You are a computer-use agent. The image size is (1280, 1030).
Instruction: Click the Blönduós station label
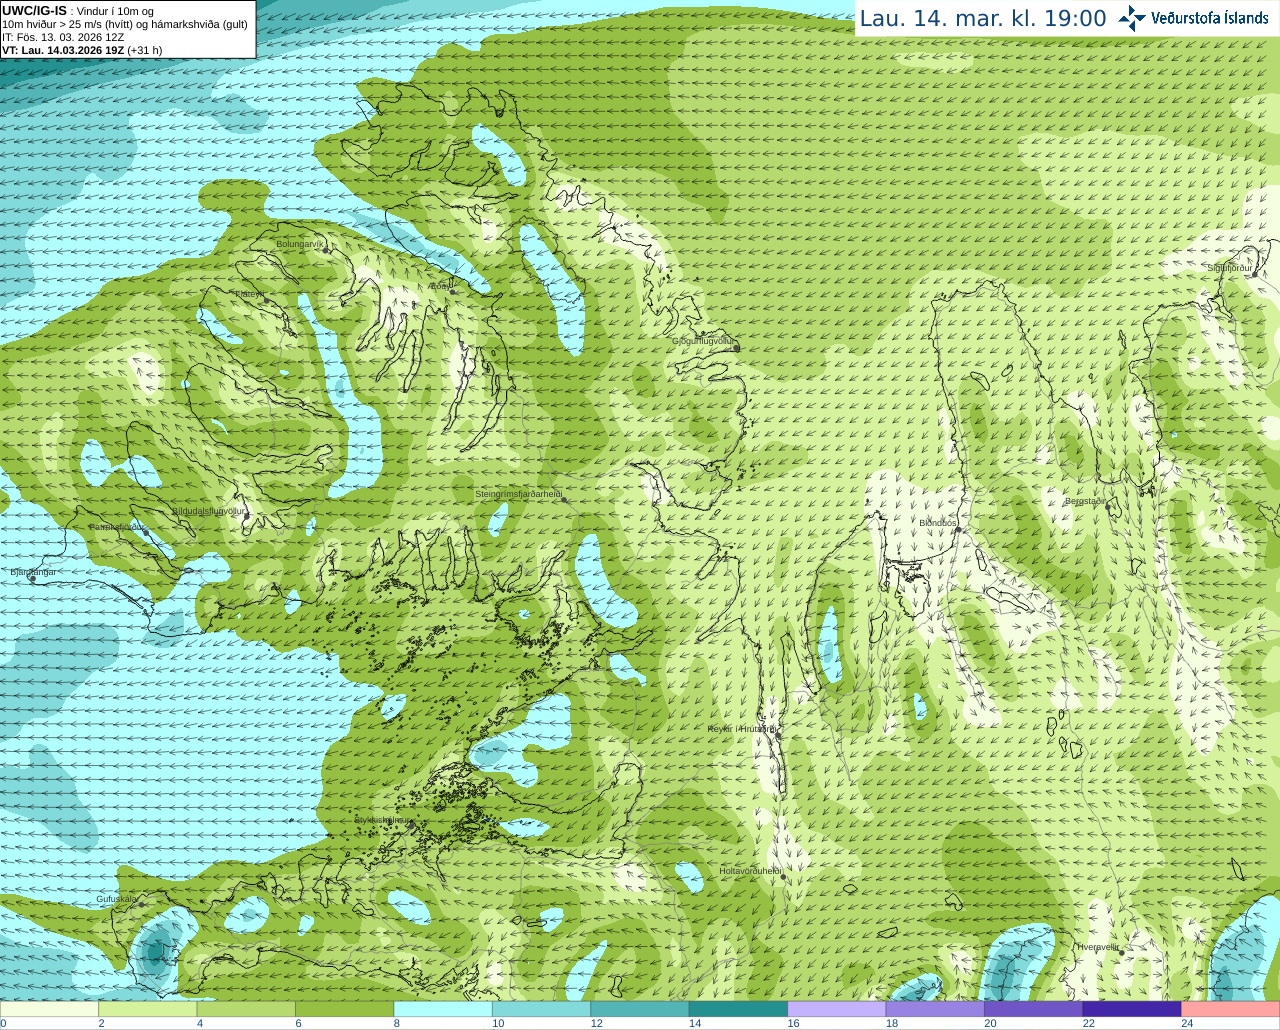(x=938, y=523)
